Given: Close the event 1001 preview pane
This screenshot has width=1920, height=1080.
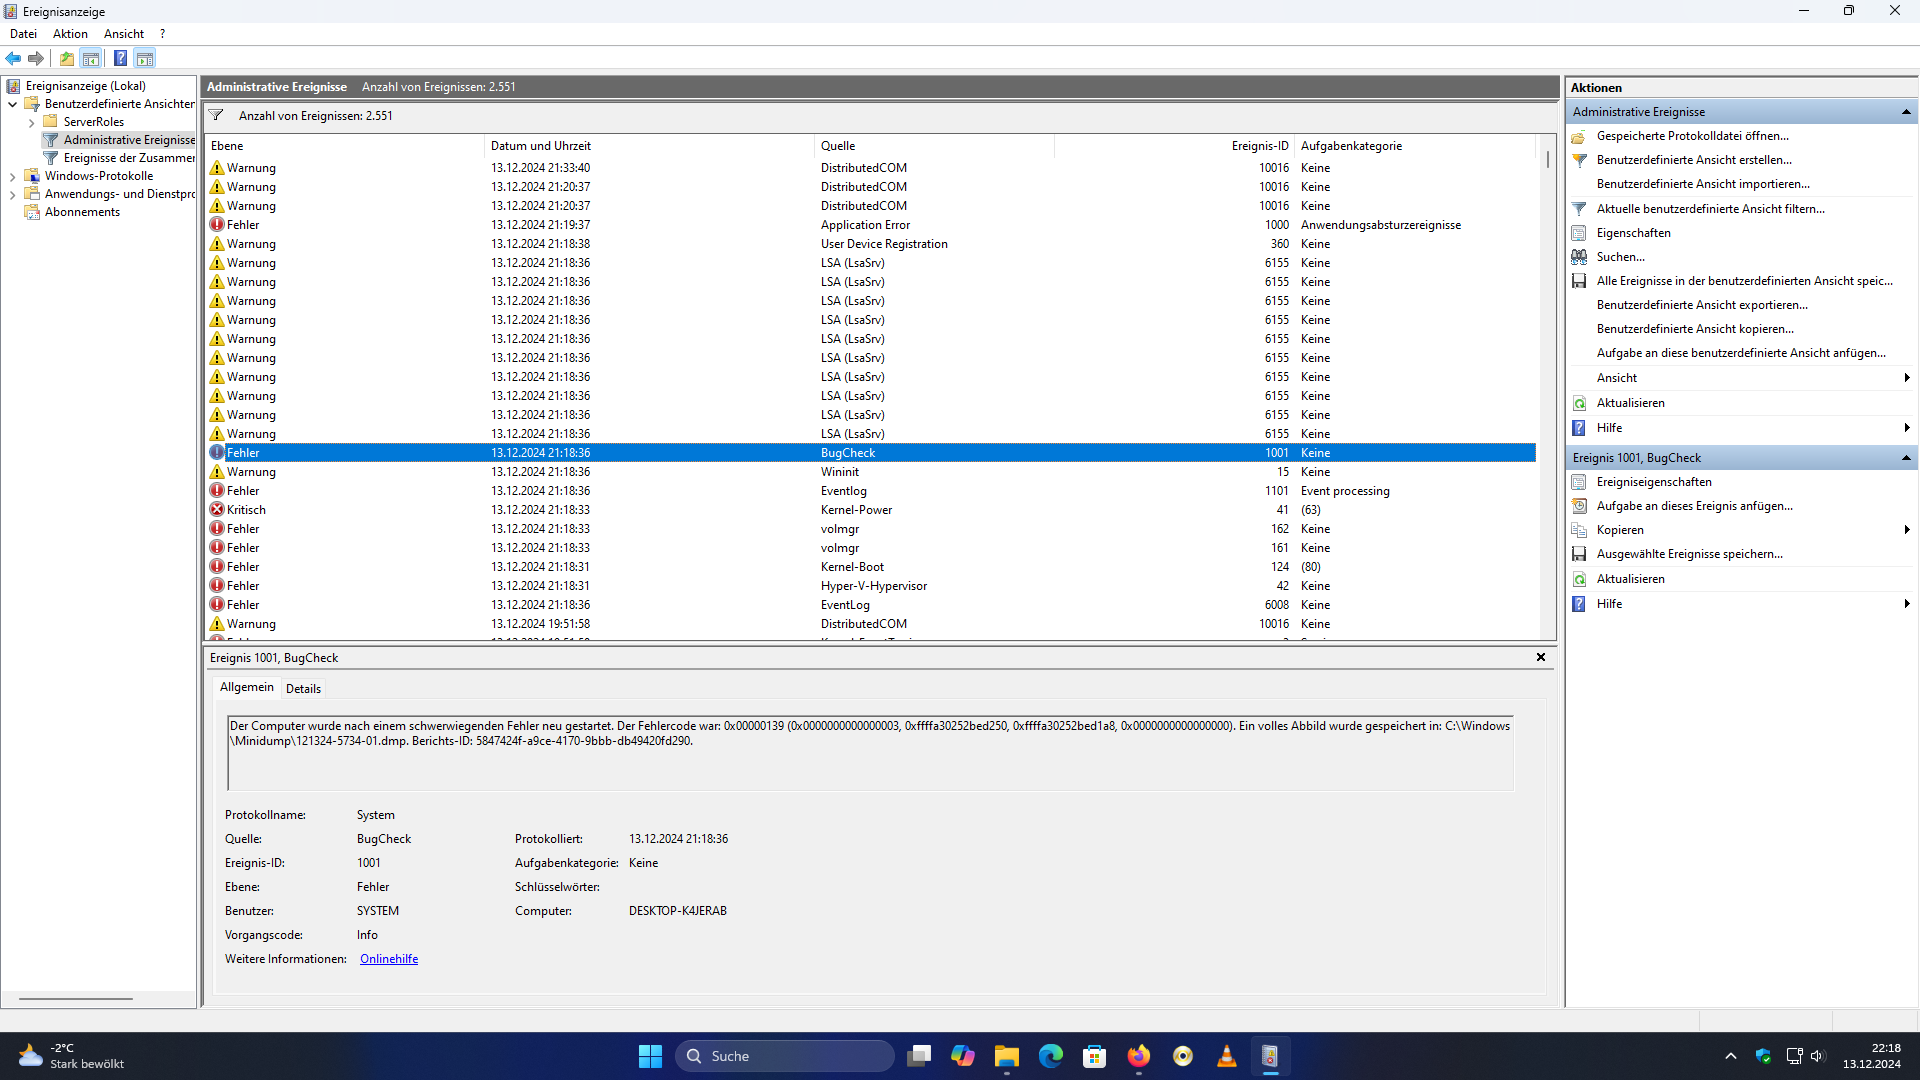Looking at the screenshot, I should 1540,658.
